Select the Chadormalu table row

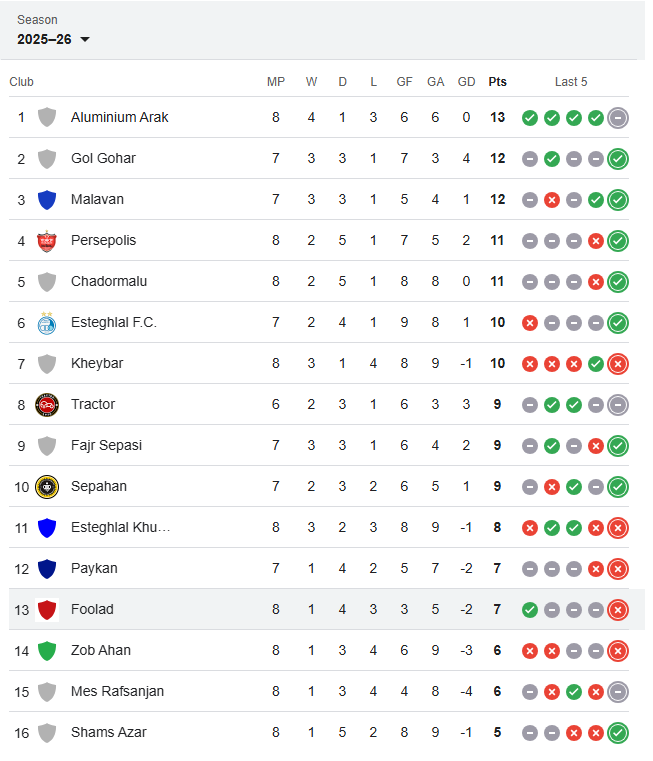click(320, 281)
